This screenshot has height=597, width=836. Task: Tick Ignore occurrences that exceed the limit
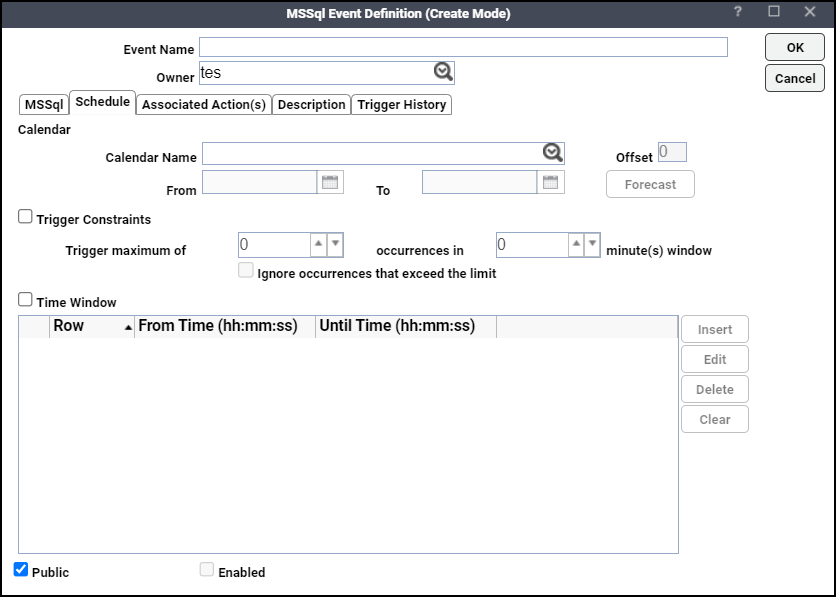click(x=246, y=270)
